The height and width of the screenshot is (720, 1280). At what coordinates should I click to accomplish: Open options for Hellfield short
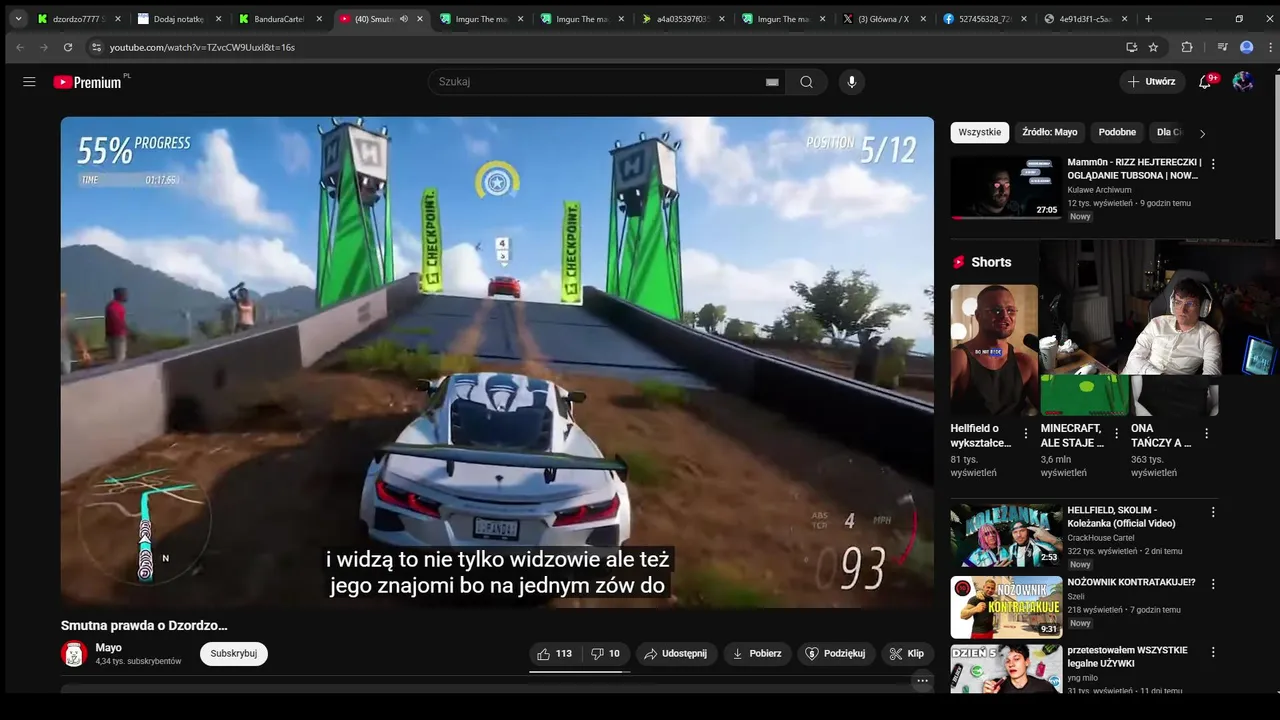click(1025, 434)
